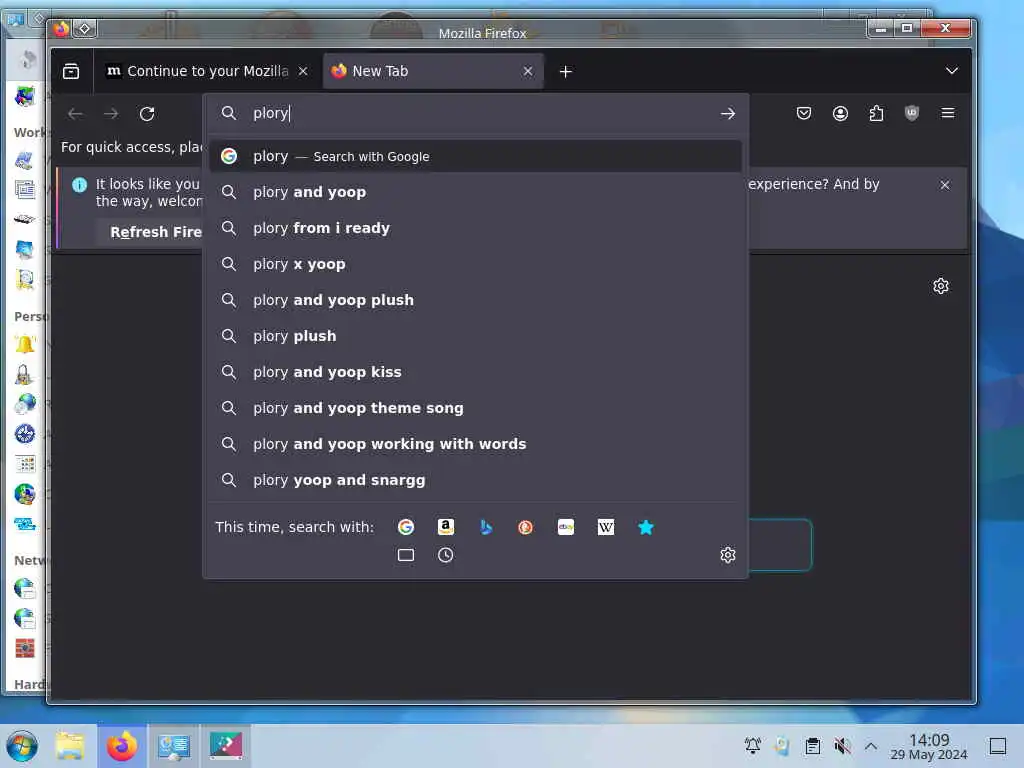Screen dimensions: 1024x768
Task: List all tabs dropdown chevron
Action: (952, 71)
